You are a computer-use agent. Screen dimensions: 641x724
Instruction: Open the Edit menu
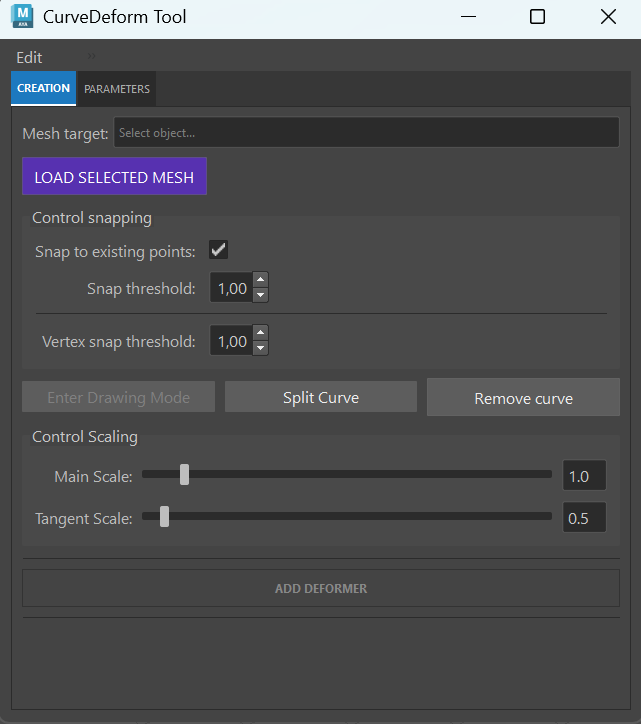click(29, 58)
